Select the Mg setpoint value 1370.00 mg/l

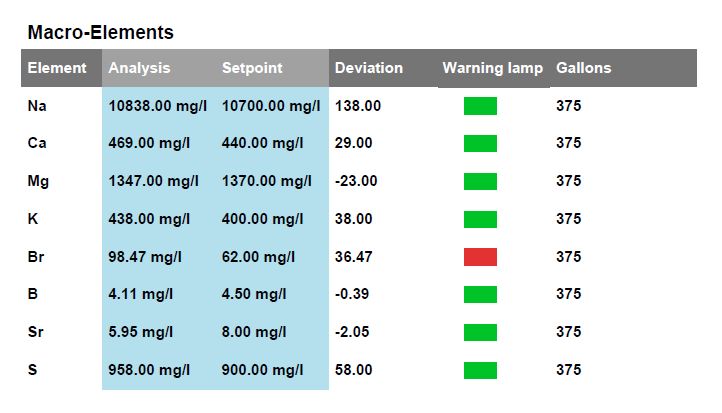pos(267,181)
